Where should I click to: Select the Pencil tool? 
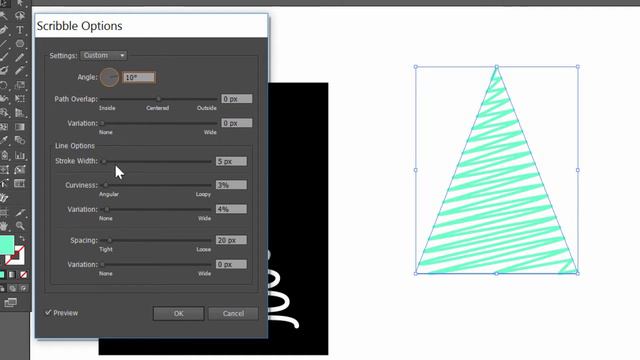click(20, 58)
